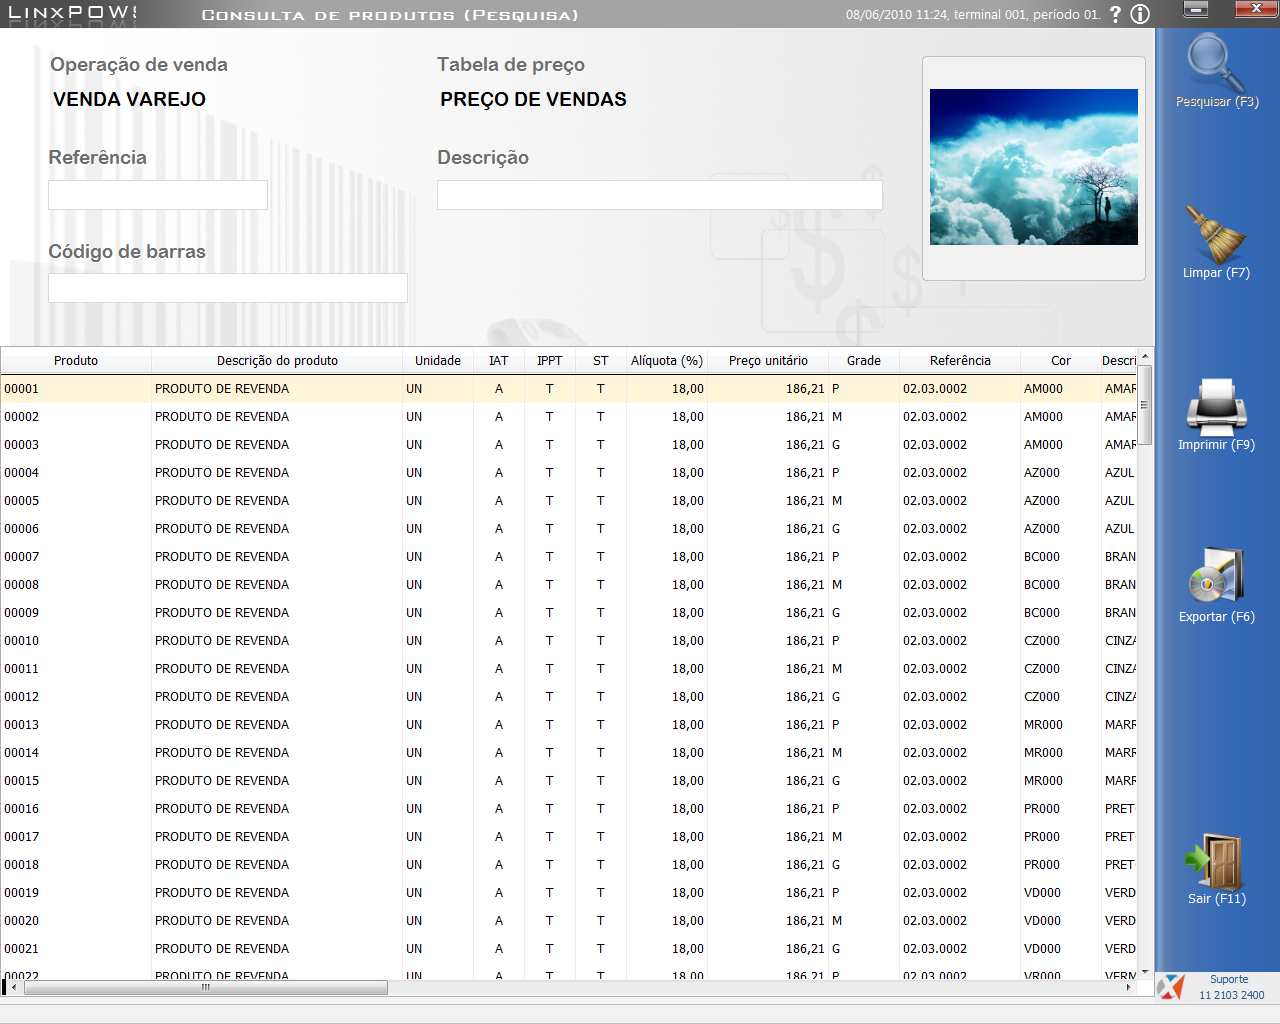
Task: Click the product image thumbnail
Action: pos(1034,167)
